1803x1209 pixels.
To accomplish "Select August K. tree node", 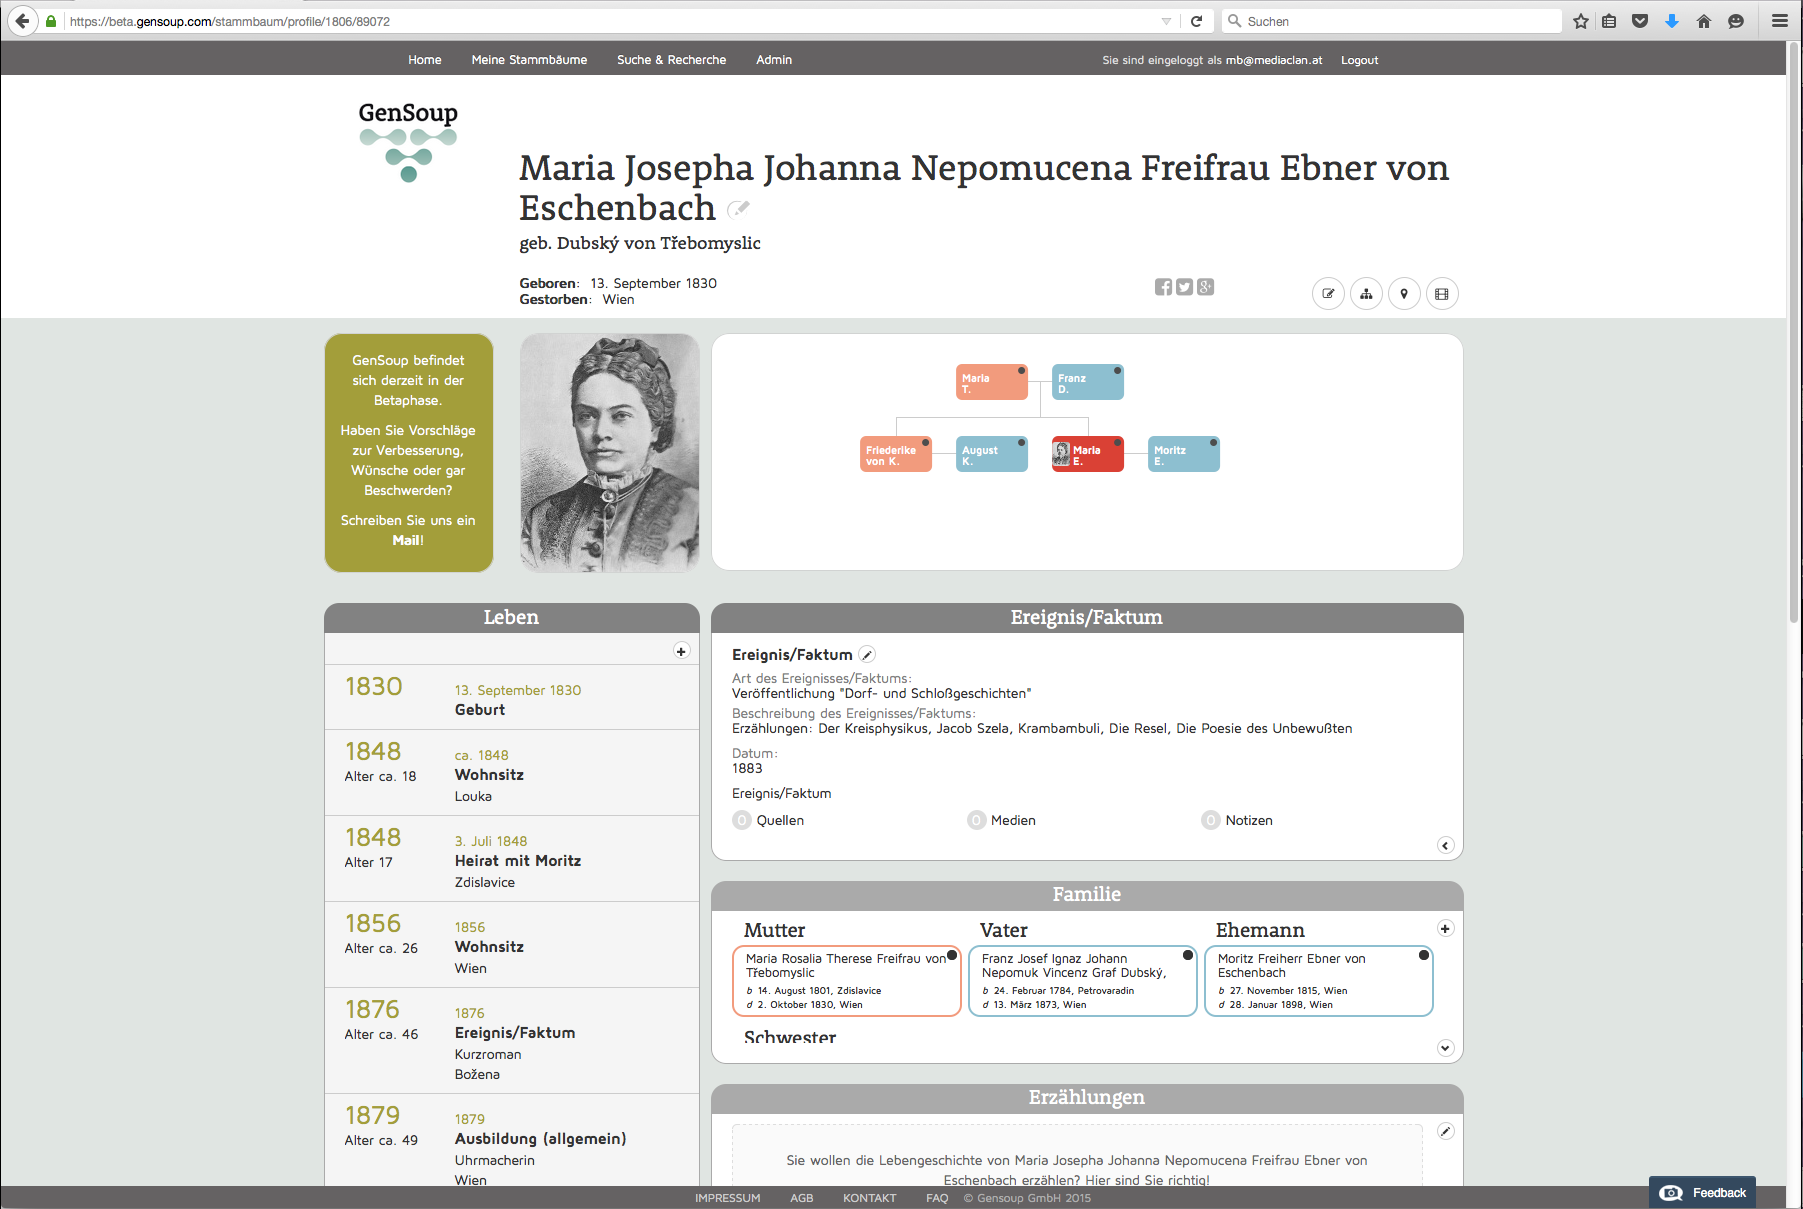I will click(991, 454).
